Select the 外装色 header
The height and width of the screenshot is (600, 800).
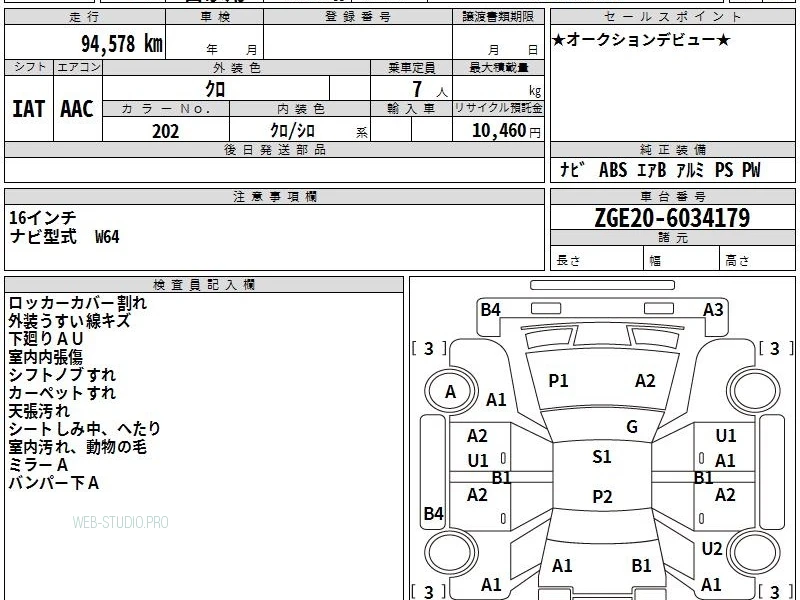[237, 67]
